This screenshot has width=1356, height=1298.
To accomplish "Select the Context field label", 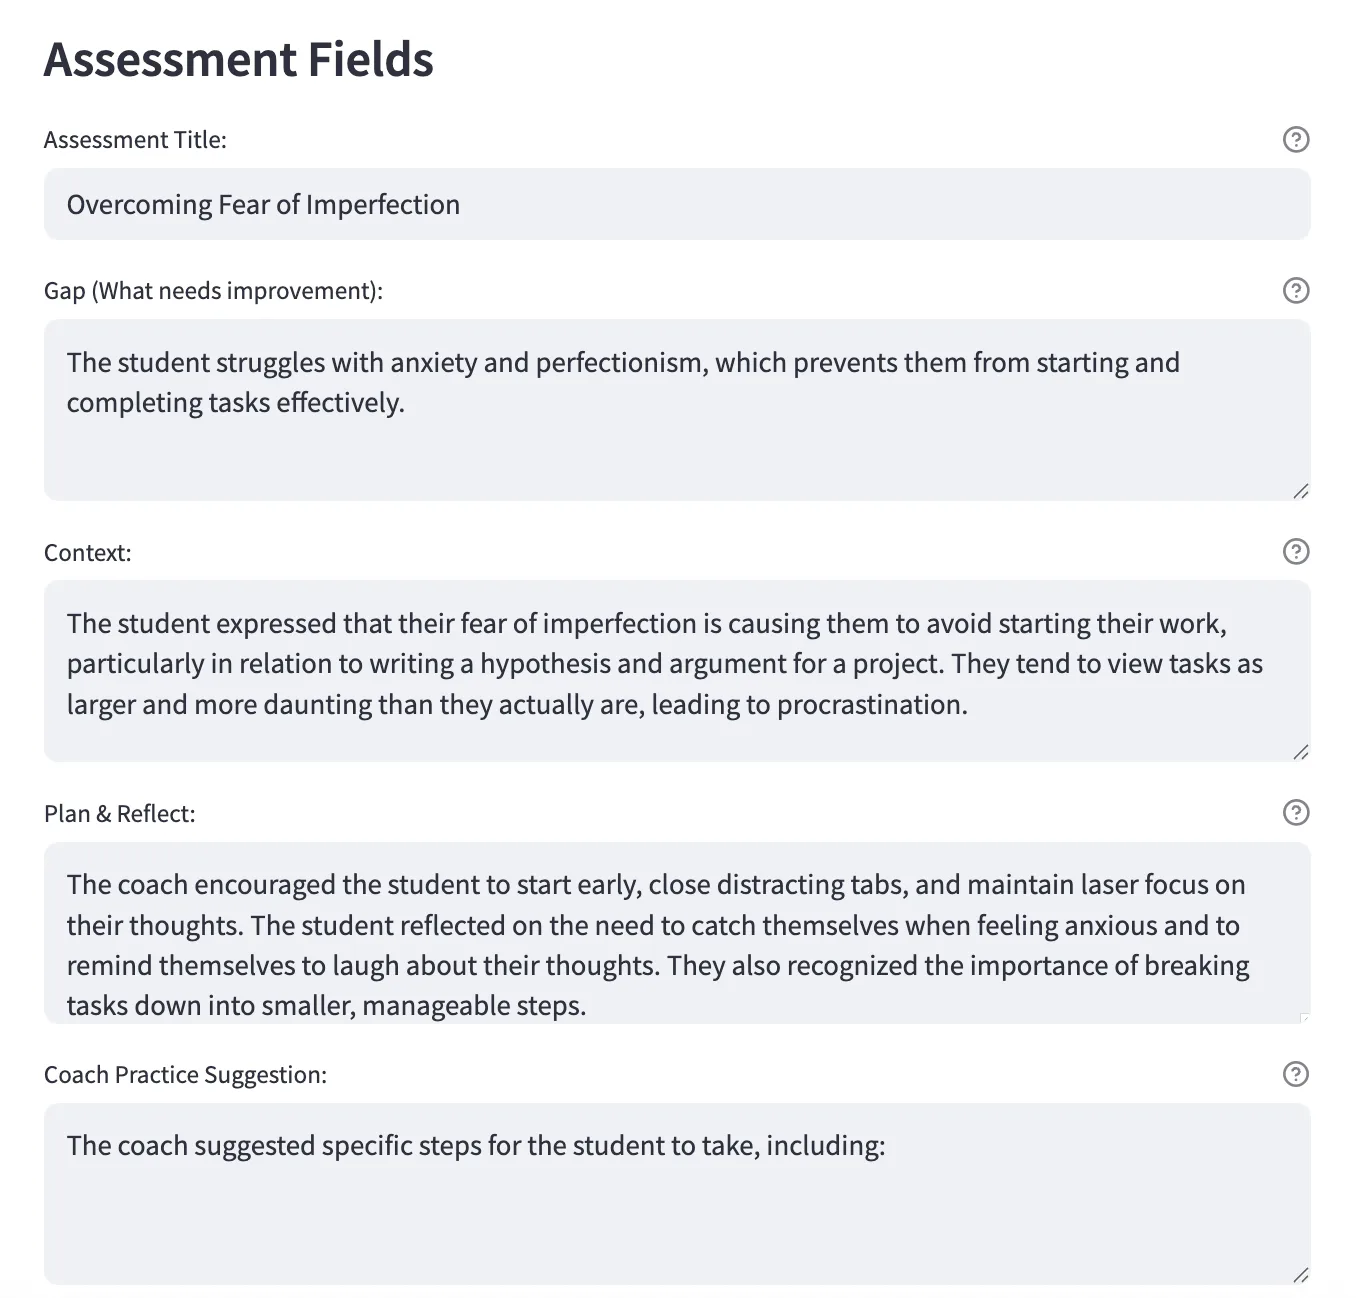I will coord(87,551).
